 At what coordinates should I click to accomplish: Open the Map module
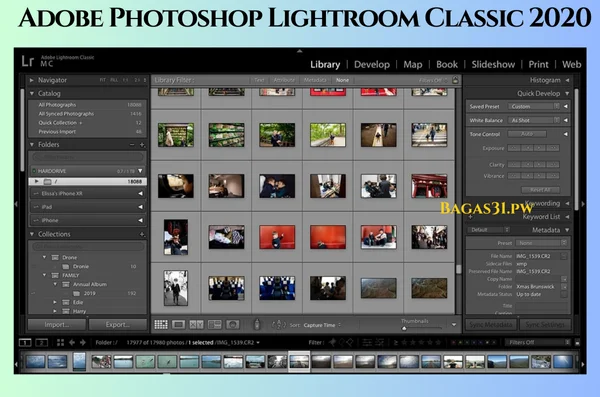pyautogui.click(x=412, y=64)
